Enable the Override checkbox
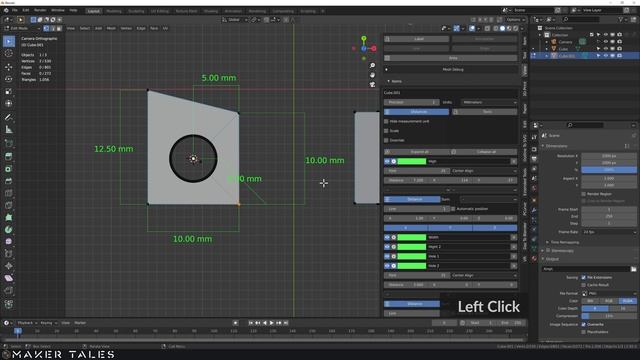640x360 pixels. tap(386, 140)
